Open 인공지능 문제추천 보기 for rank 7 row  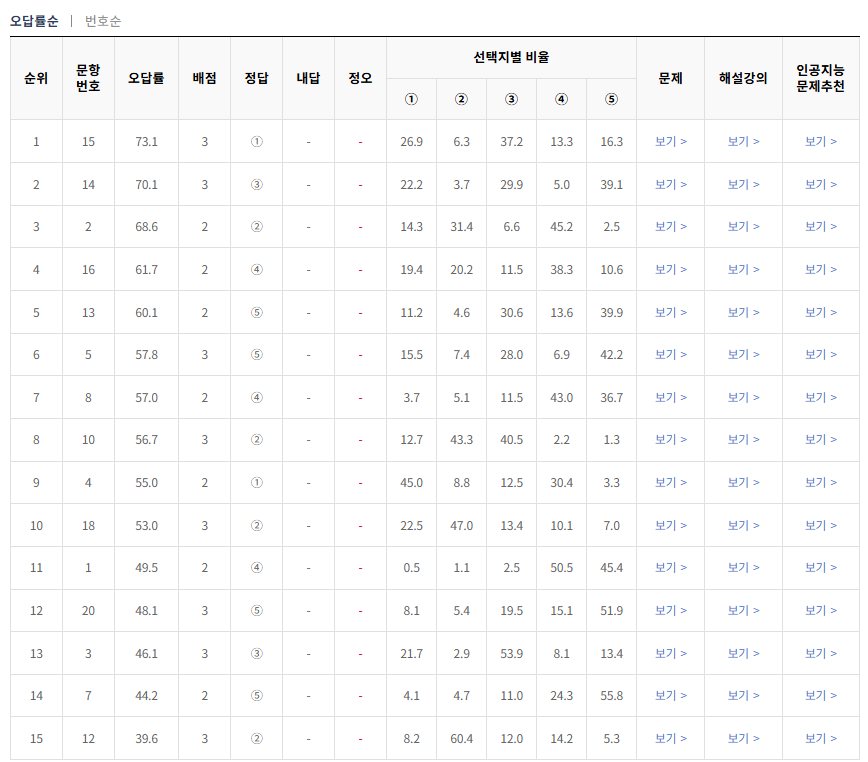[821, 397]
